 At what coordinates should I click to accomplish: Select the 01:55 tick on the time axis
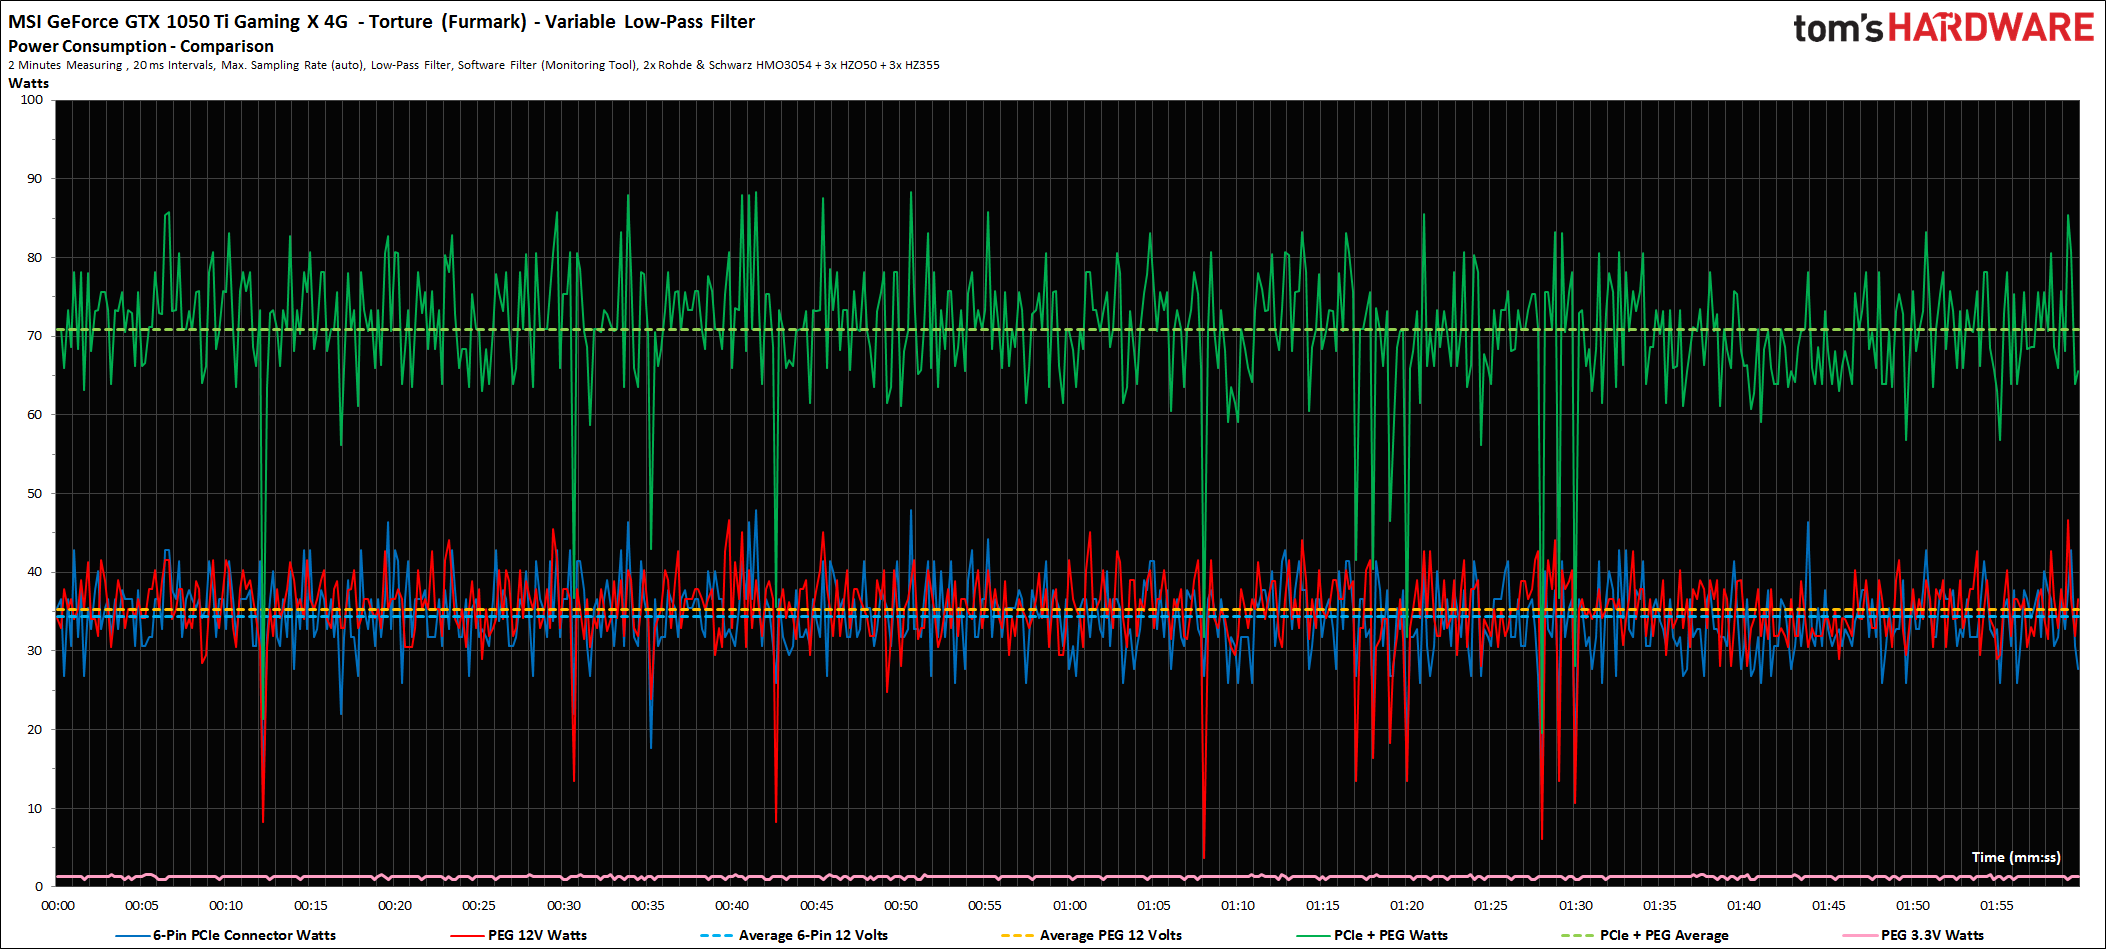tap(1996, 906)
